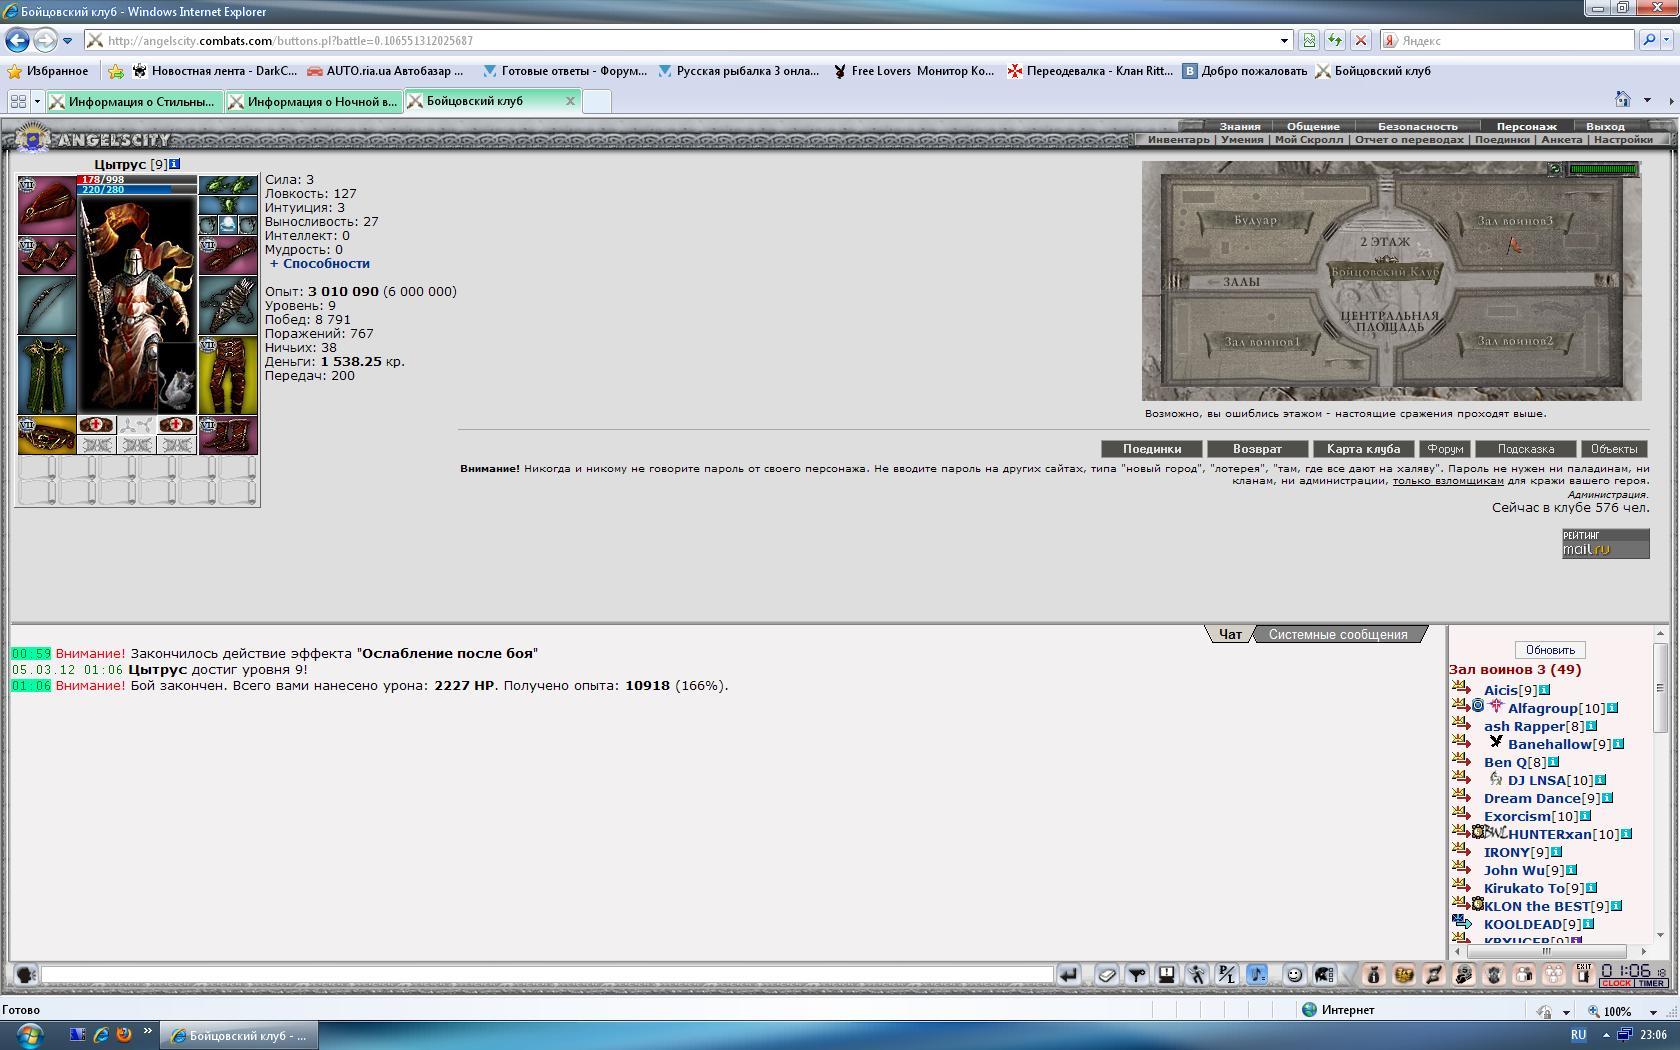Click the demon face icon in bottom bar

click(1494, 974)
